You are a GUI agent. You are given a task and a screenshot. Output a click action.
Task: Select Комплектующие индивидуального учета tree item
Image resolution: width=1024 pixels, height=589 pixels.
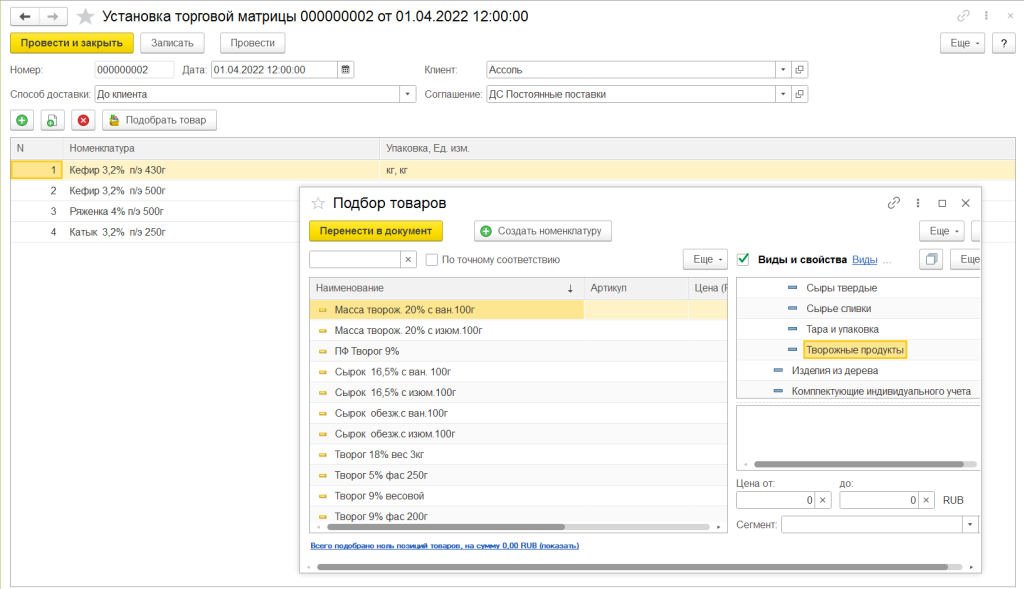click(x=881, y=391)
